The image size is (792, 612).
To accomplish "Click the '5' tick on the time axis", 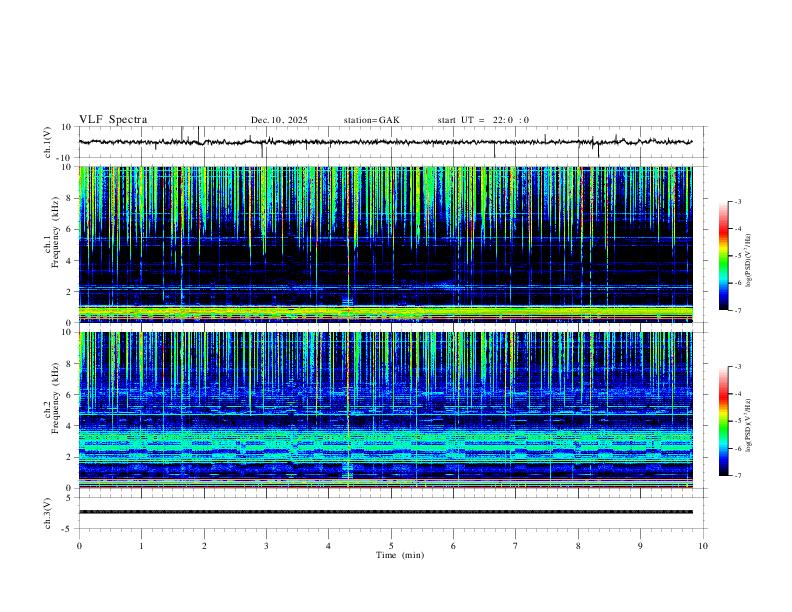I will tap(391, 546).
